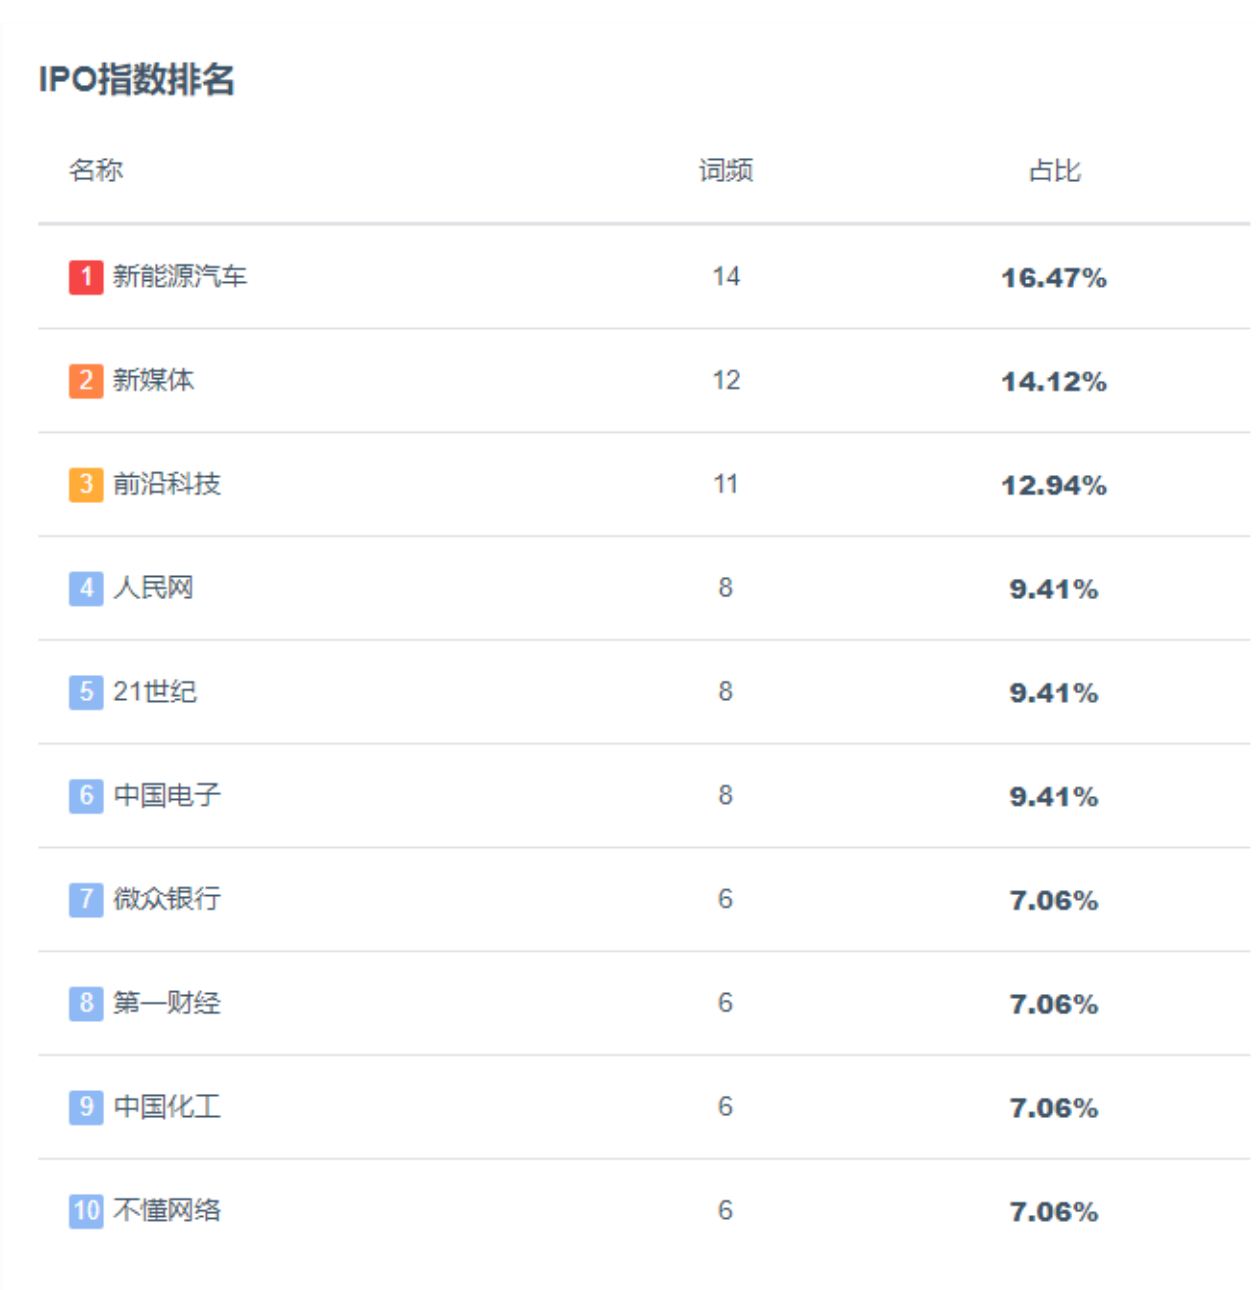
Task: Open the 新媒体 entry
Action: [x=153, y=381]
